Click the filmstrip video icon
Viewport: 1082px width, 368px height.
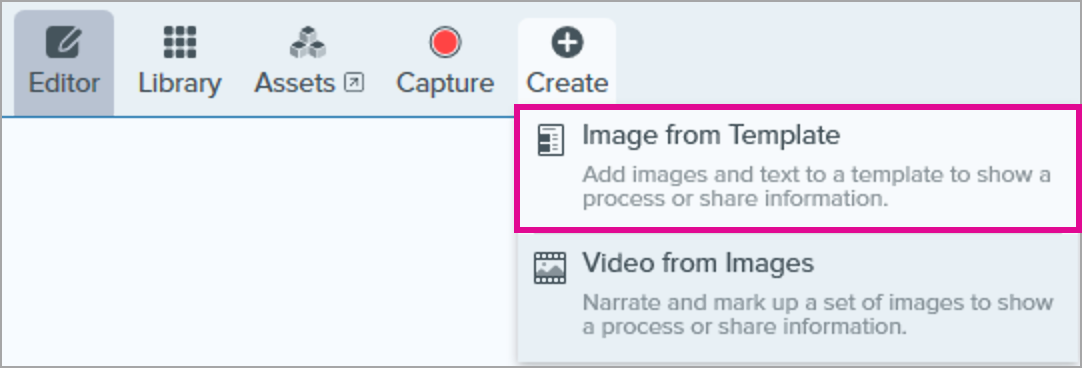[x=550, y=268]
